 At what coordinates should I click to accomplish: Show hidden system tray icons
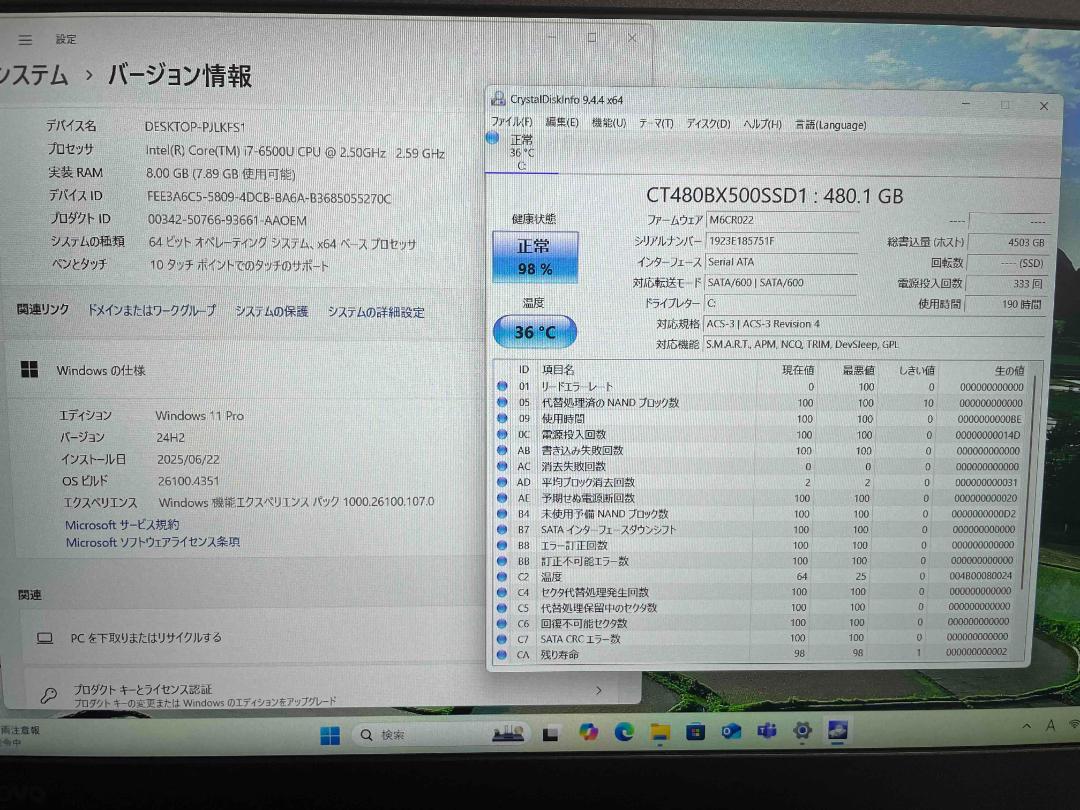coord(1026,726)
